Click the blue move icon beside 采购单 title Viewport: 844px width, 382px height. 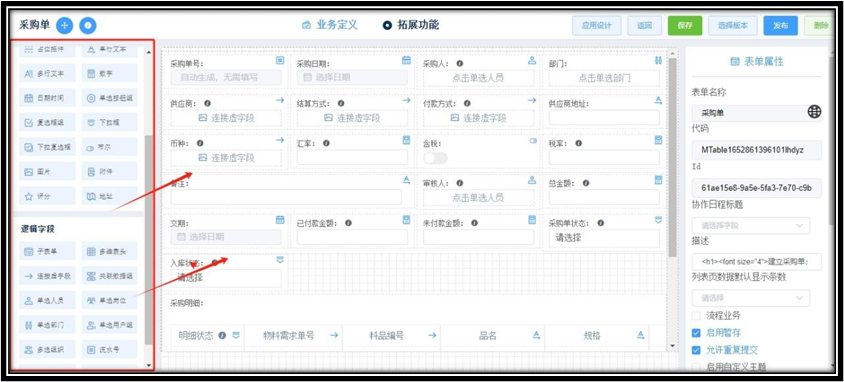[65, 25]
